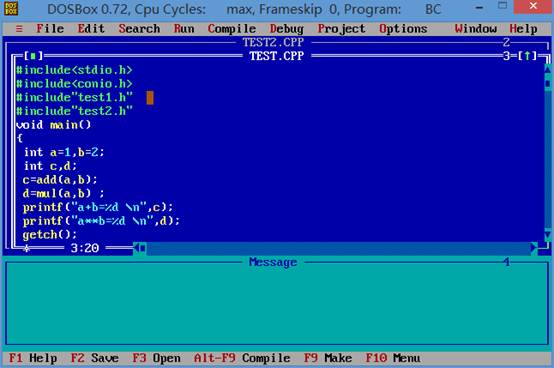Click the Message window number 4

[x=507, y=262]
